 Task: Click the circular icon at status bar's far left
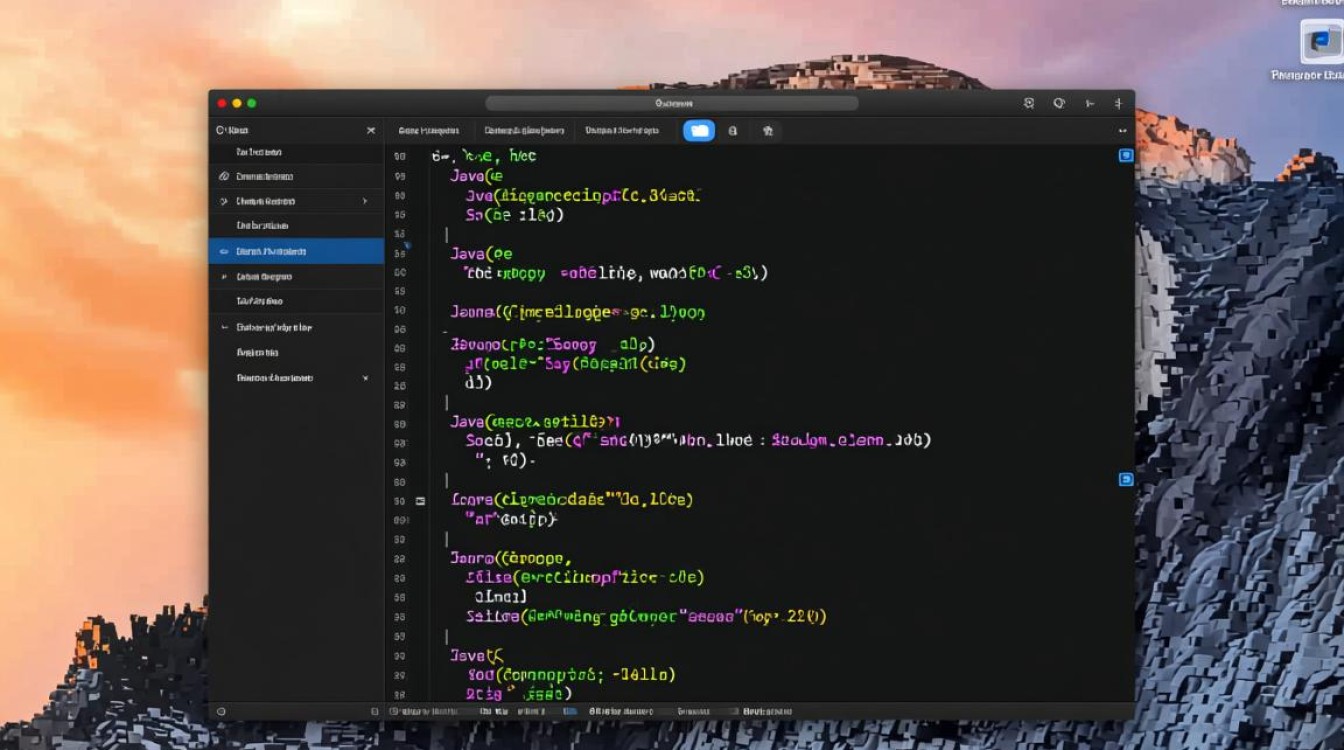pyautogui.click(x=221, y=712)
